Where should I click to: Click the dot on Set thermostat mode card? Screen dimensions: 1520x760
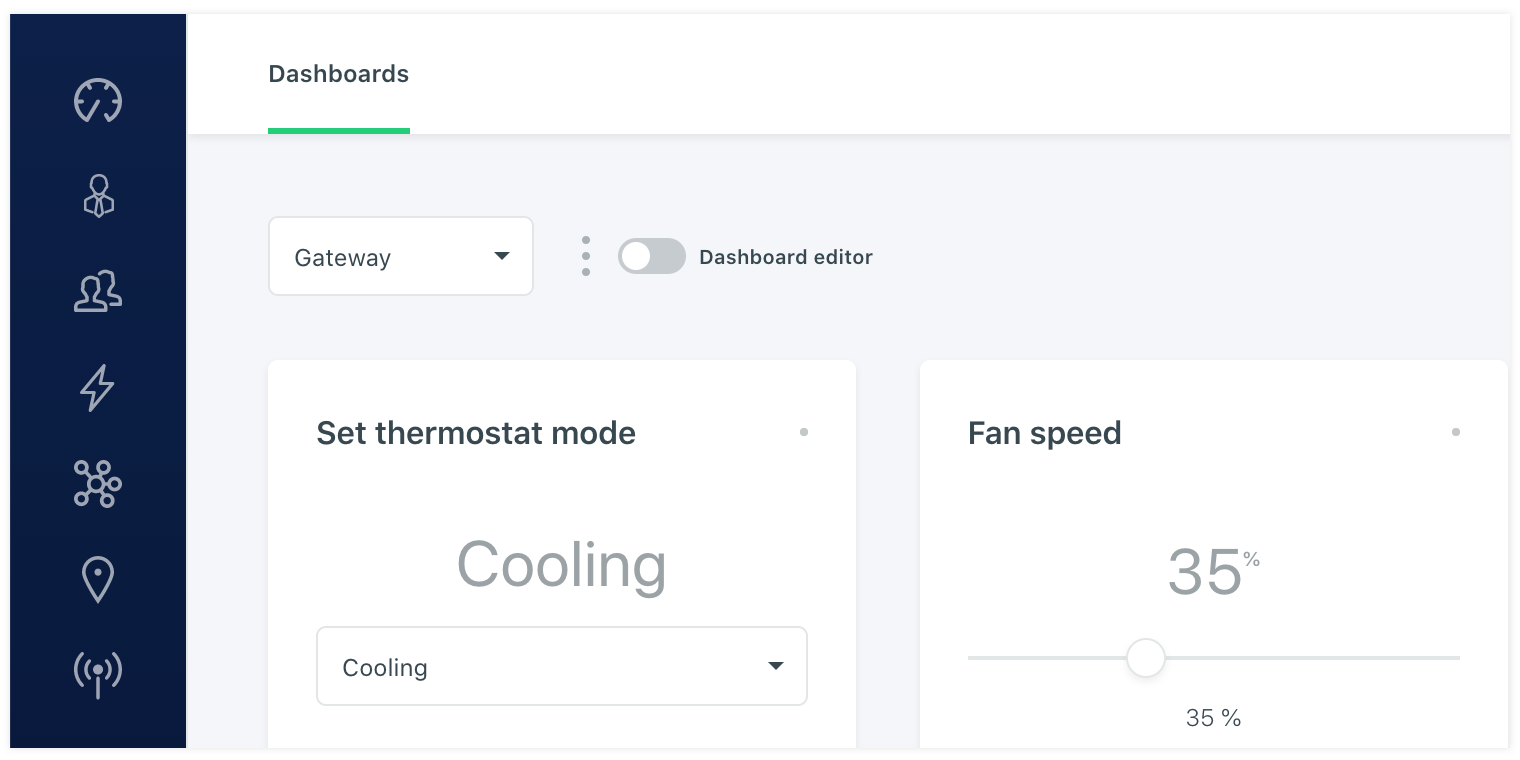[x=804, y=432]
